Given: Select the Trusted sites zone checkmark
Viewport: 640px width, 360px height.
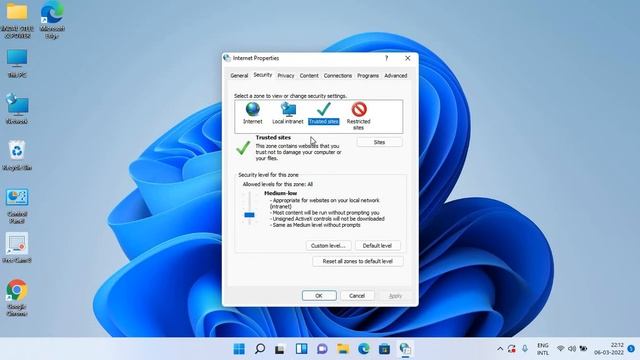Looking at the screenshot, I should [324, 109].
